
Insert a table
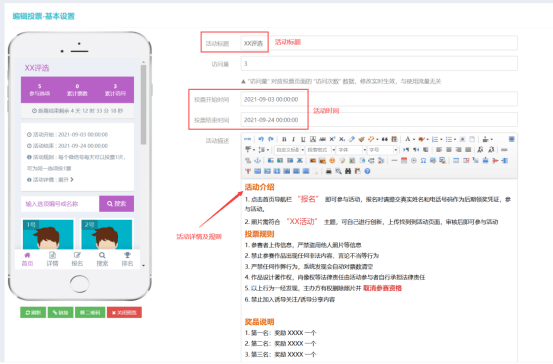click(x=456, y=160)
